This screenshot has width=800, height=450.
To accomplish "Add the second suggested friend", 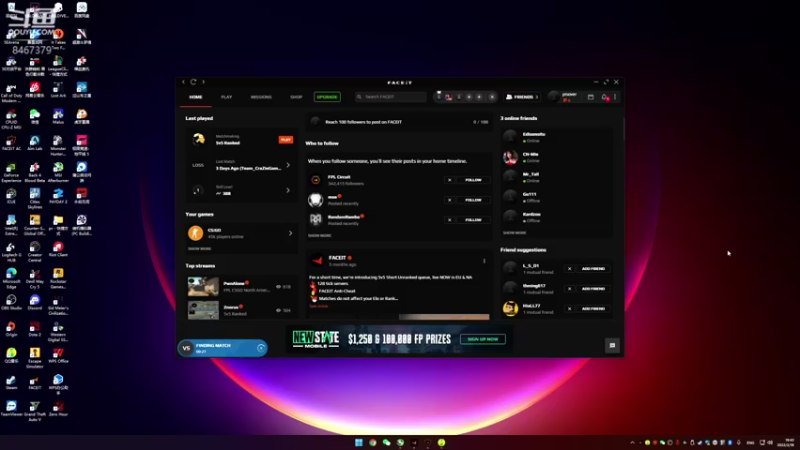I will point(593,289).
